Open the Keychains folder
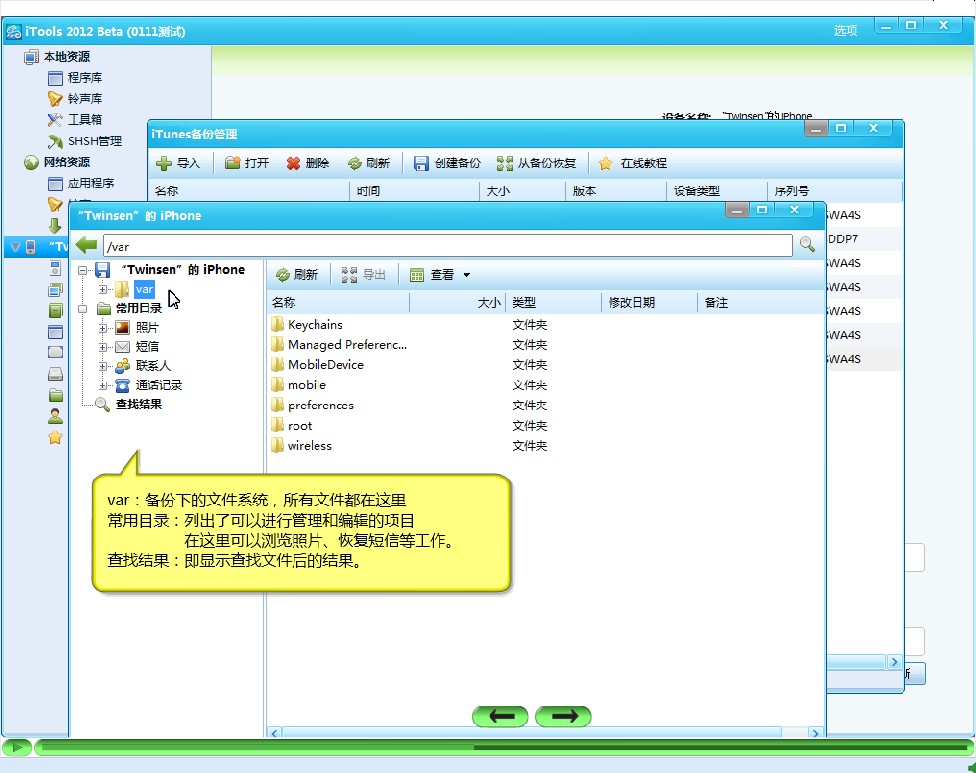Viewport: 976px width, 773px height. pyautogui.click(x=314, y=325)
